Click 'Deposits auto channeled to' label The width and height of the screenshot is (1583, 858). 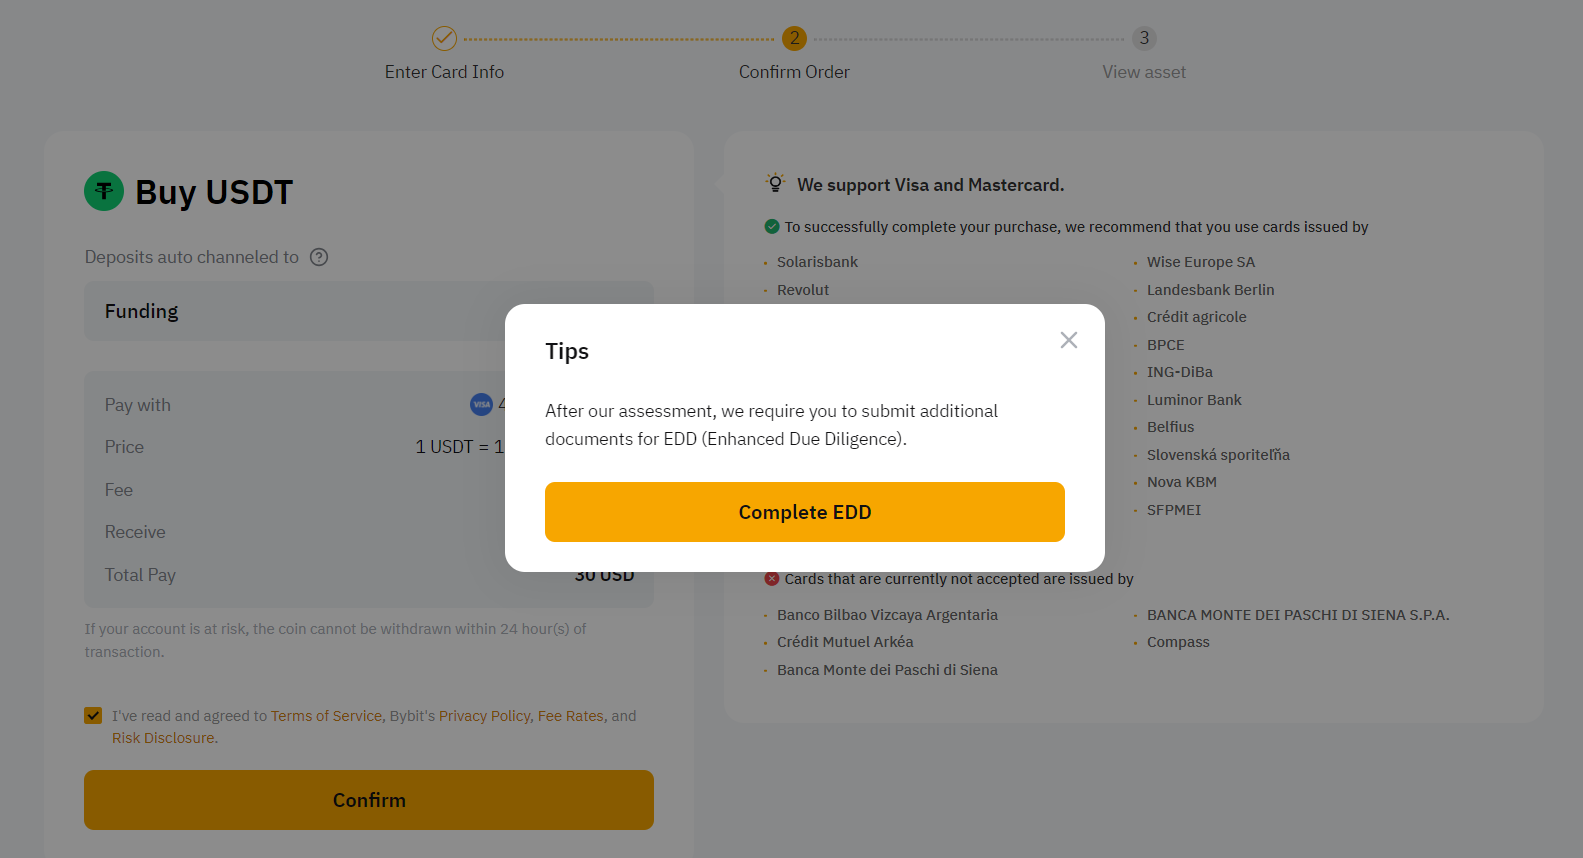[192, 257]
